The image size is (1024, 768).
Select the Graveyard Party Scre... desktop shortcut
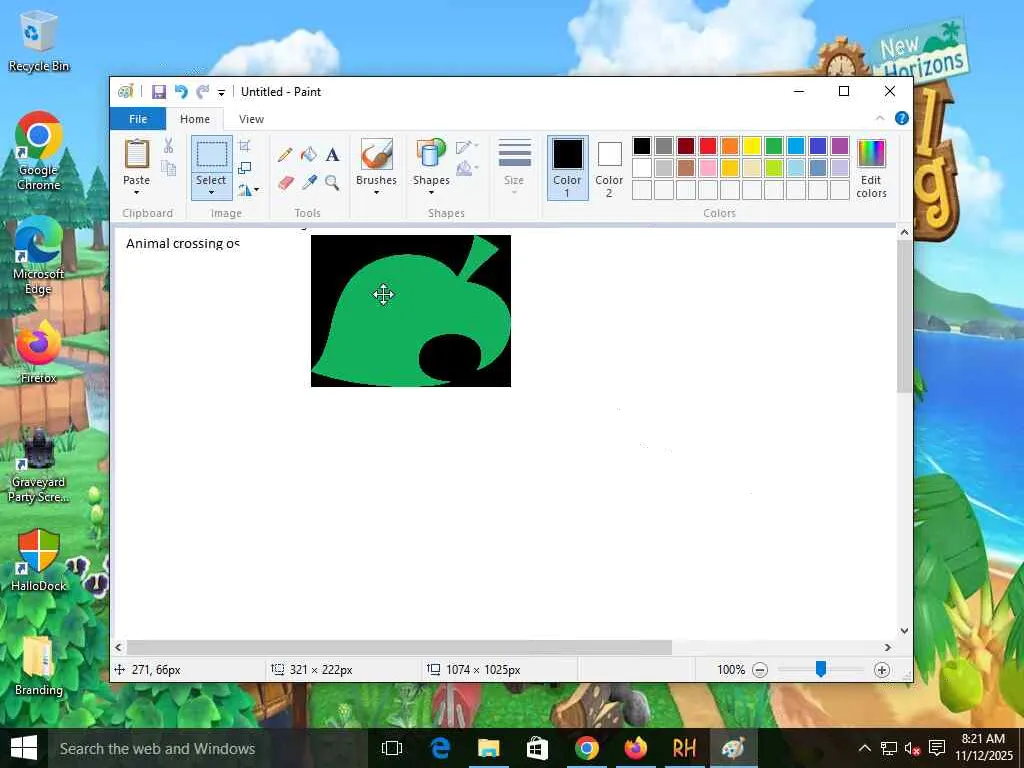39,465
